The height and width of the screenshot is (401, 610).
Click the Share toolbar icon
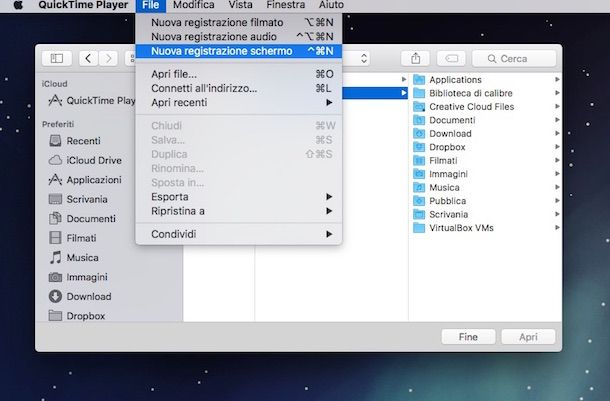click(x=415, y=59)
